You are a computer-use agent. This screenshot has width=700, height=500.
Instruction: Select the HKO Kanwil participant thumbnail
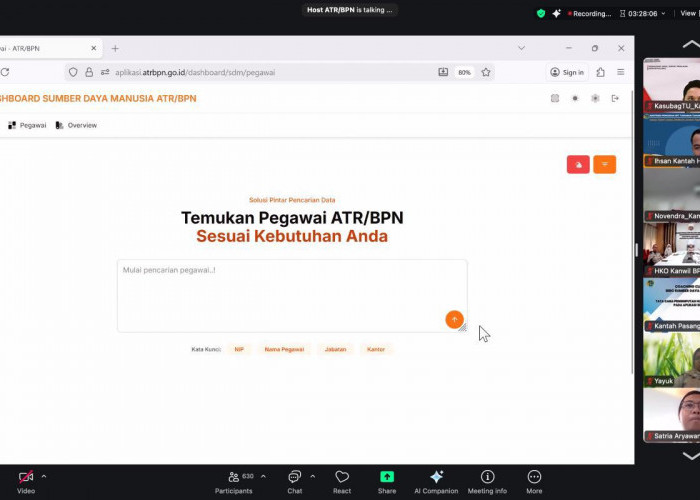tap(672, 250)
